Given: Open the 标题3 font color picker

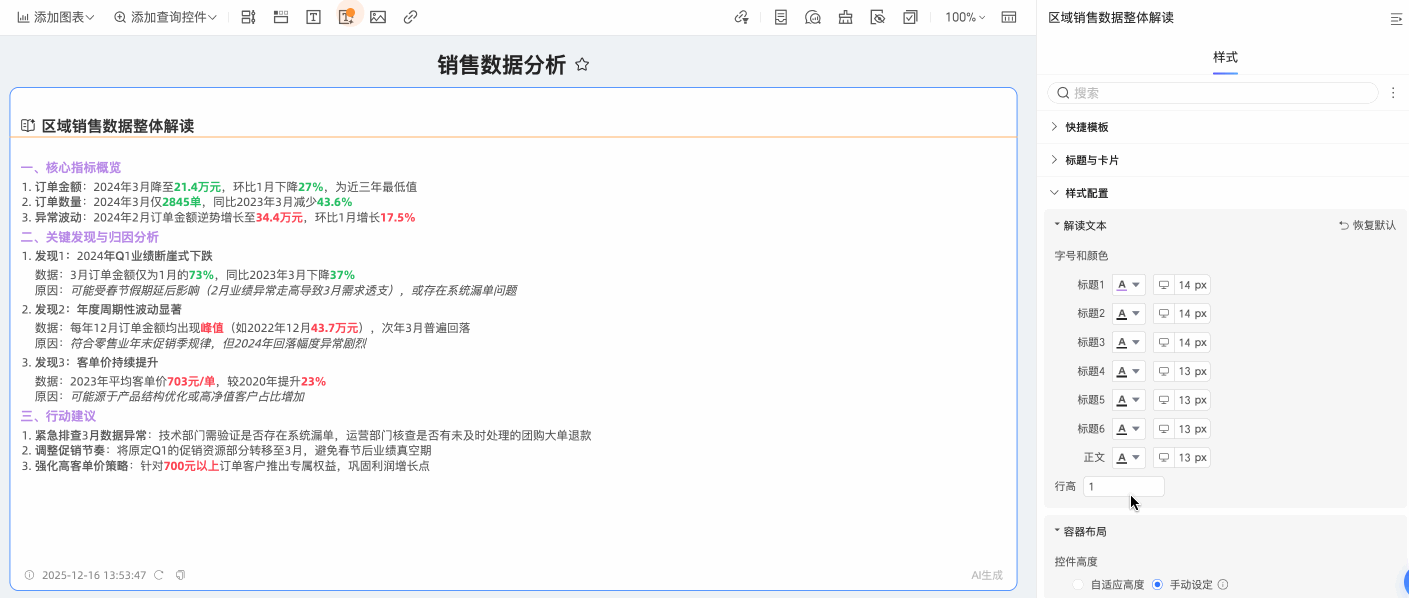Looking at the screenshot, I should [x=1129, y=343].
